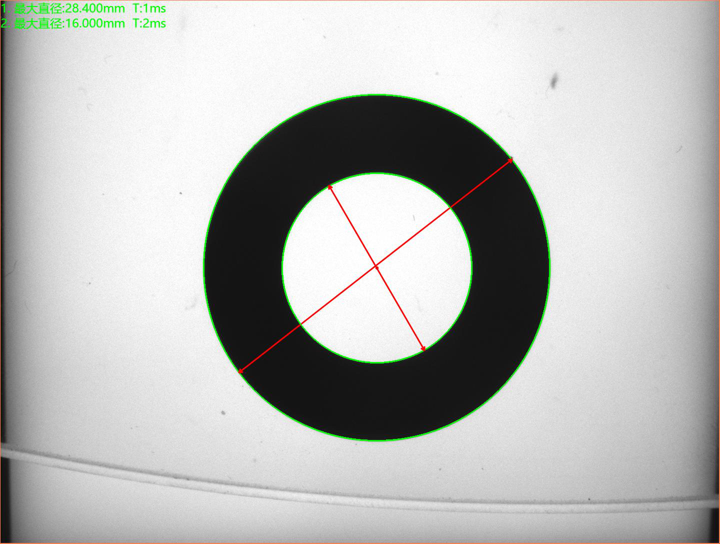Click the dark speck in upper-right background
This screenshot has height=544, width=720.
553,80
